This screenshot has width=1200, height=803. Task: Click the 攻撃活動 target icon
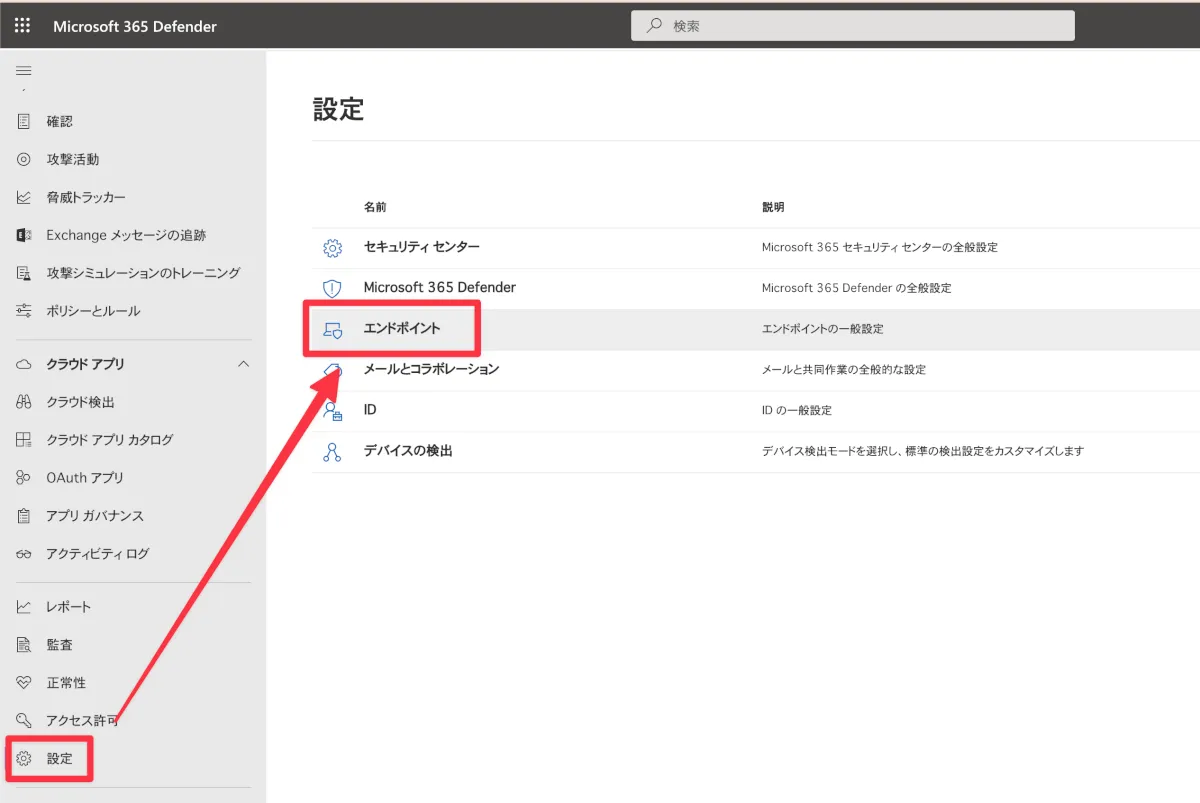[24, 159]
